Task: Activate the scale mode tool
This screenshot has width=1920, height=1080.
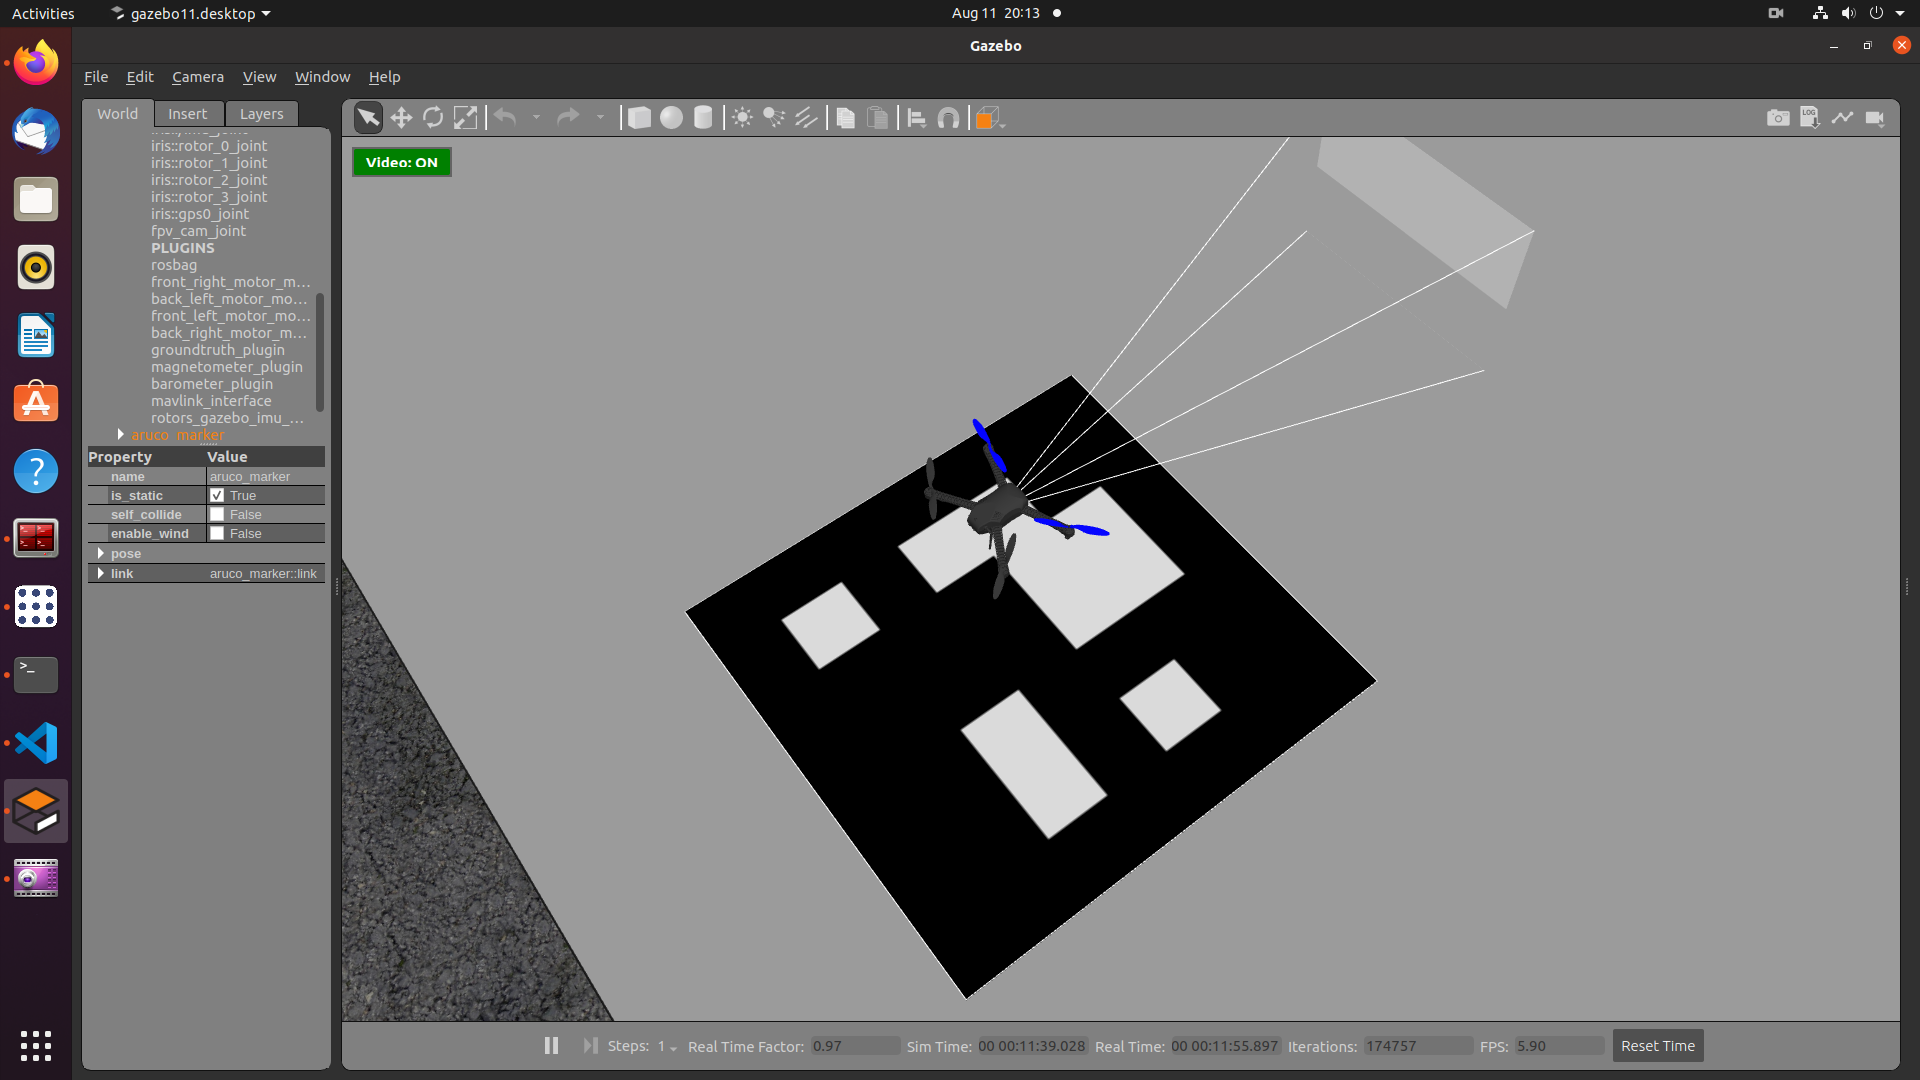Action: point(465,118)
